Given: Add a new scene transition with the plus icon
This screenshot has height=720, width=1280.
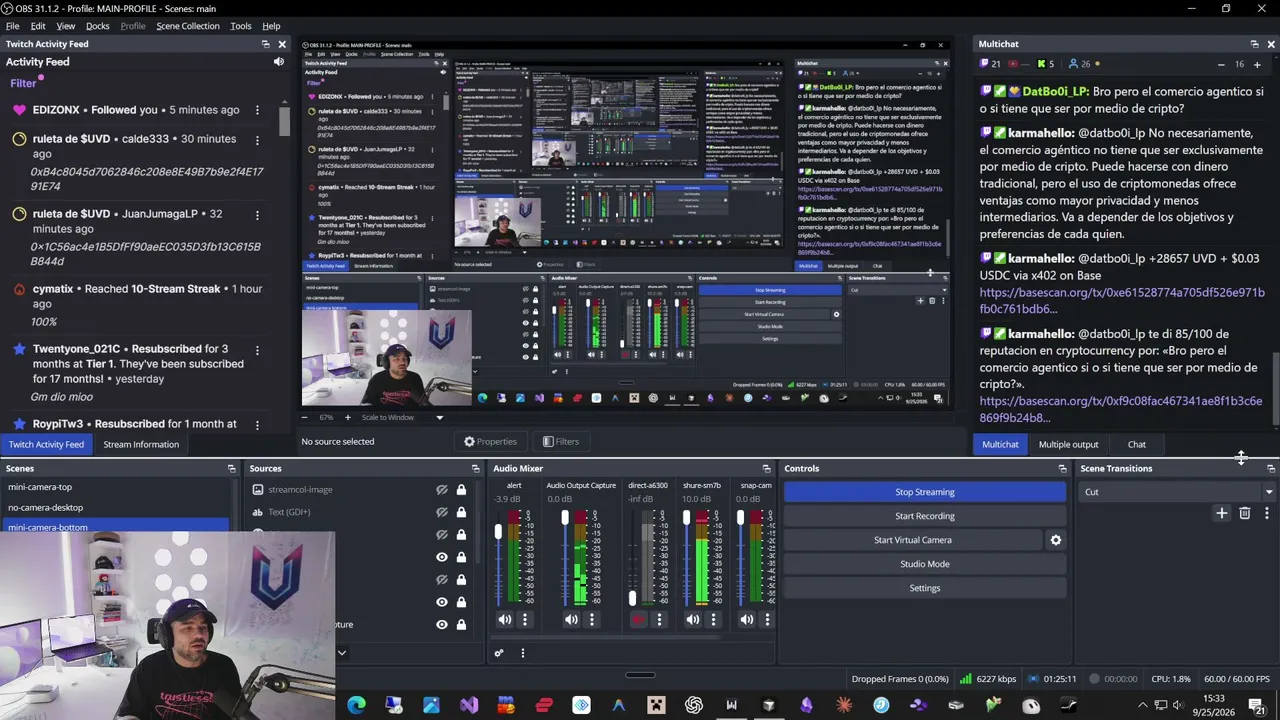Looking at the screenshot, I should pyautogui.click(x=1221, y=513).
